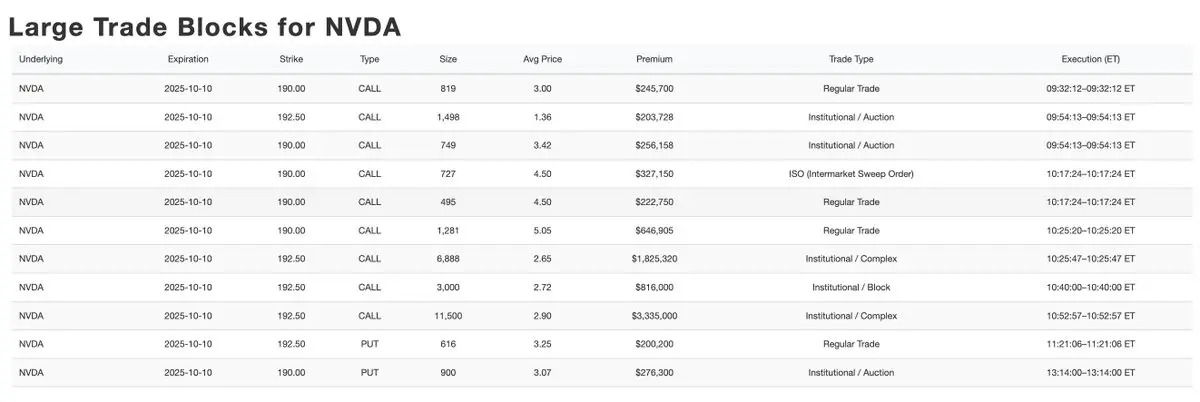Click the Size column header

[x=448, y=59]
